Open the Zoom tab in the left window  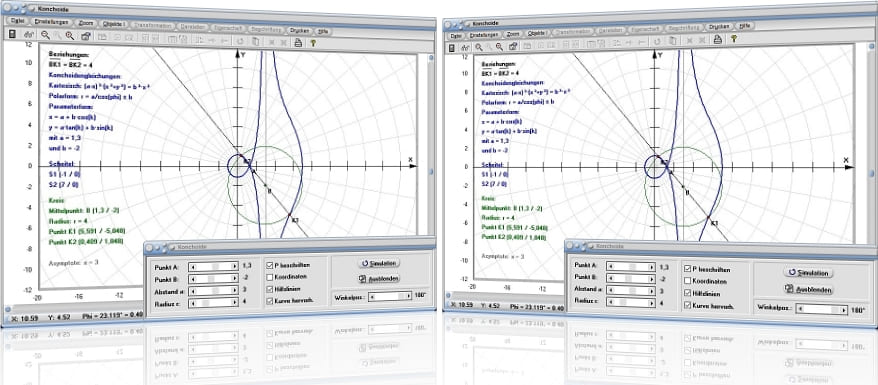[86, 23]
